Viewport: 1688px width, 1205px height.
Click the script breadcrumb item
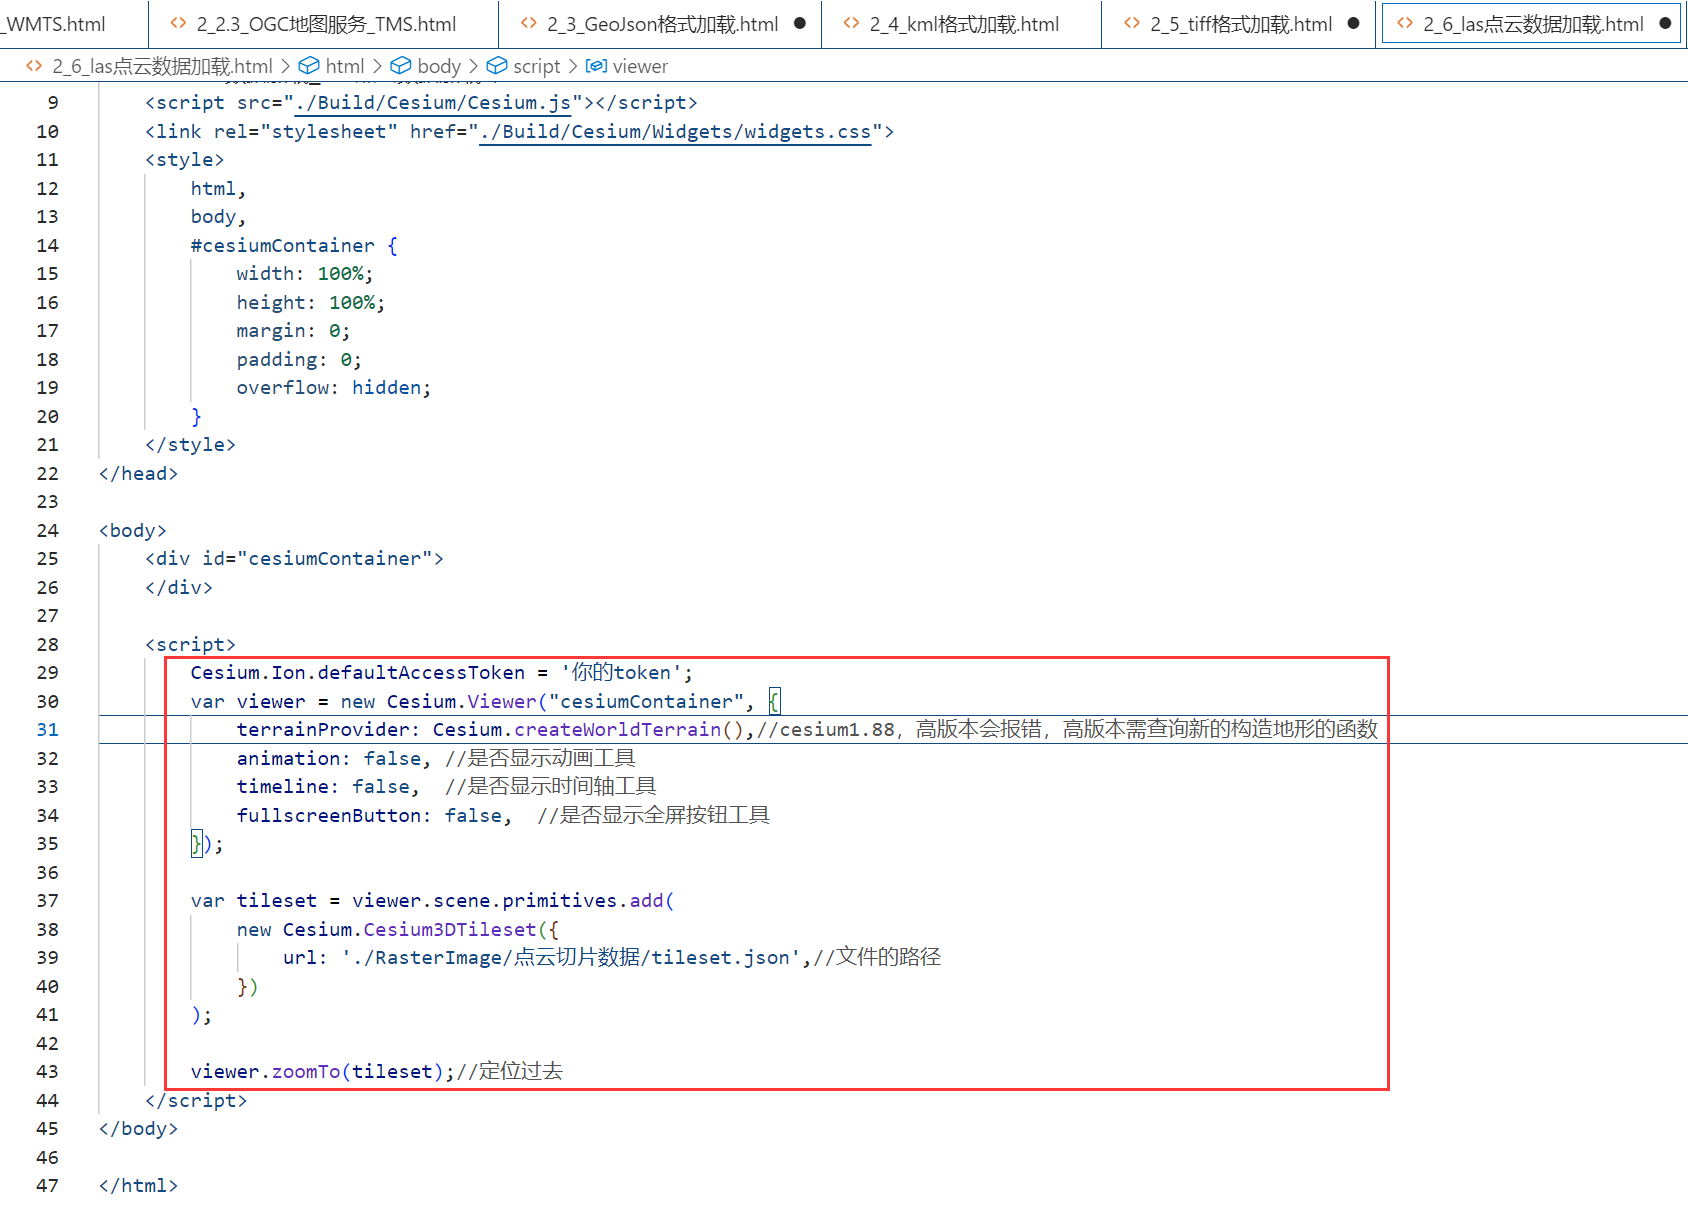click(537, 66)
